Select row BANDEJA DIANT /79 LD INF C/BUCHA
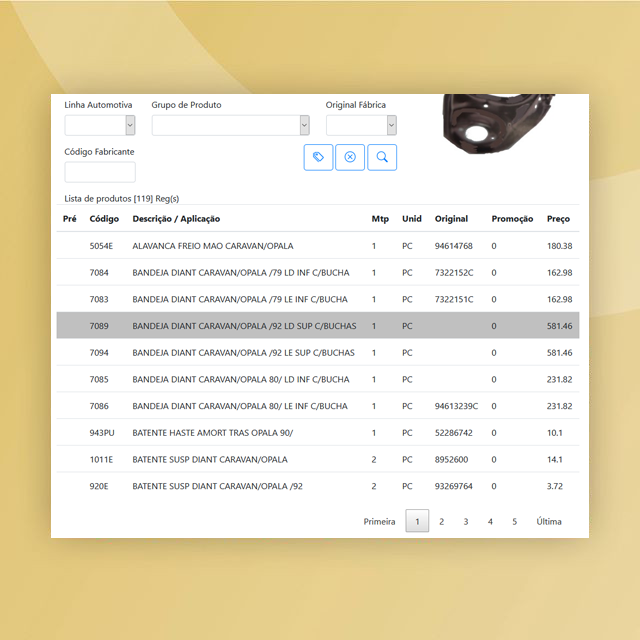Image resolution: width=640 pixels, height=640 pixels. pos(318,272)
